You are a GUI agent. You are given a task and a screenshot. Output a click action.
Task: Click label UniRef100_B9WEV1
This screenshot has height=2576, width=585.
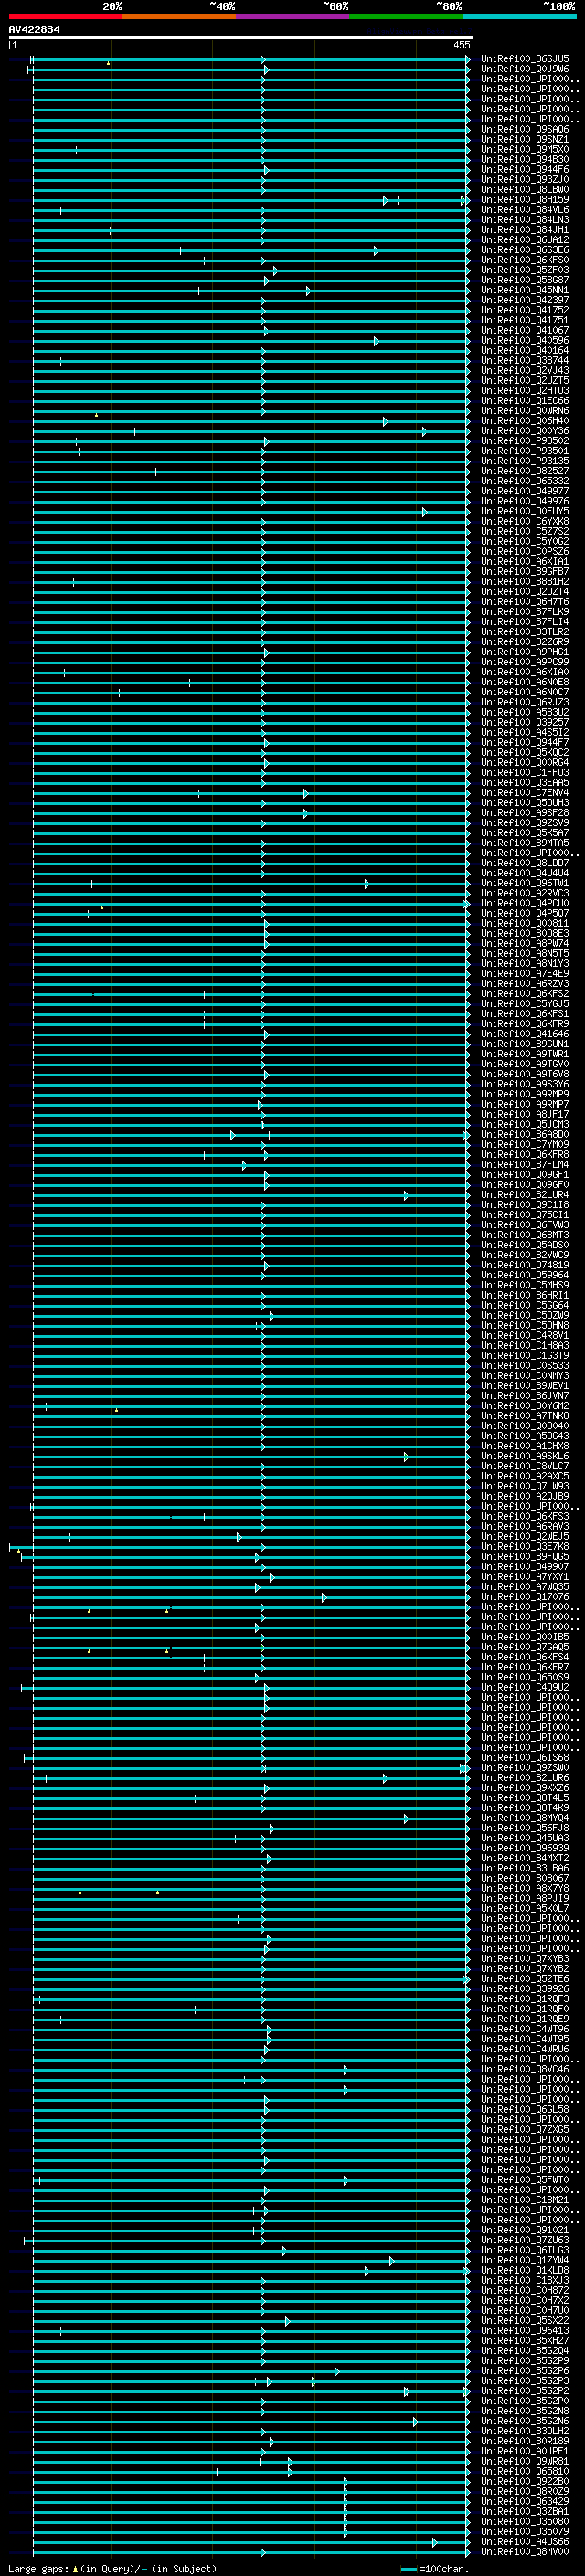[525, 1387]
